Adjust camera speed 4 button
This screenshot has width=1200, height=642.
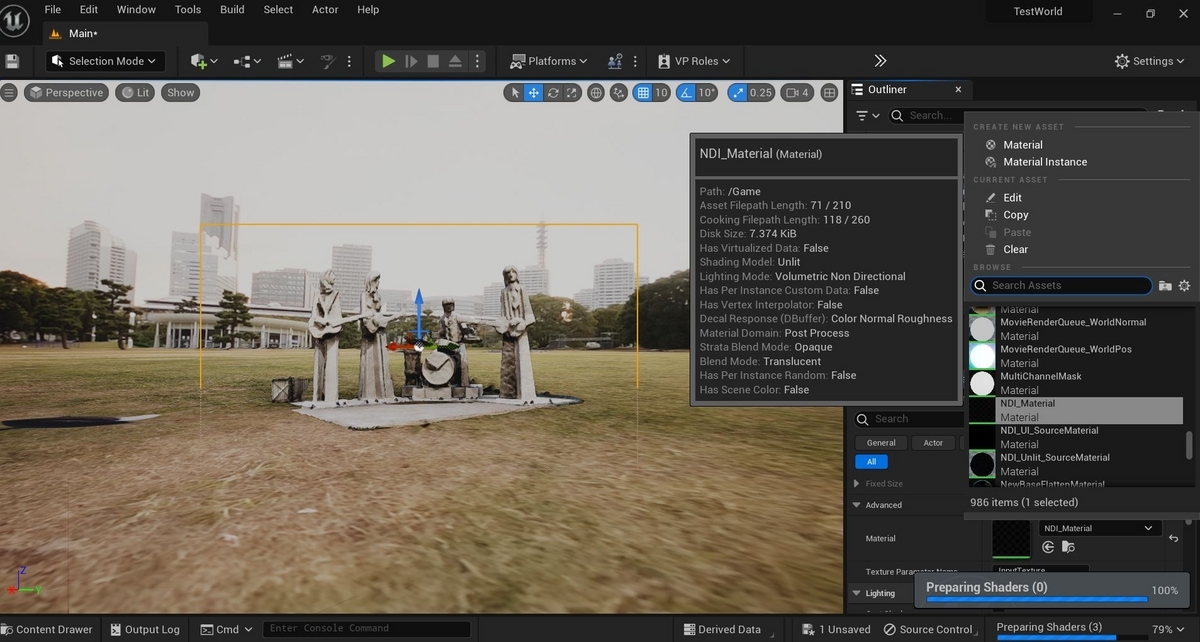click(797, 93)
